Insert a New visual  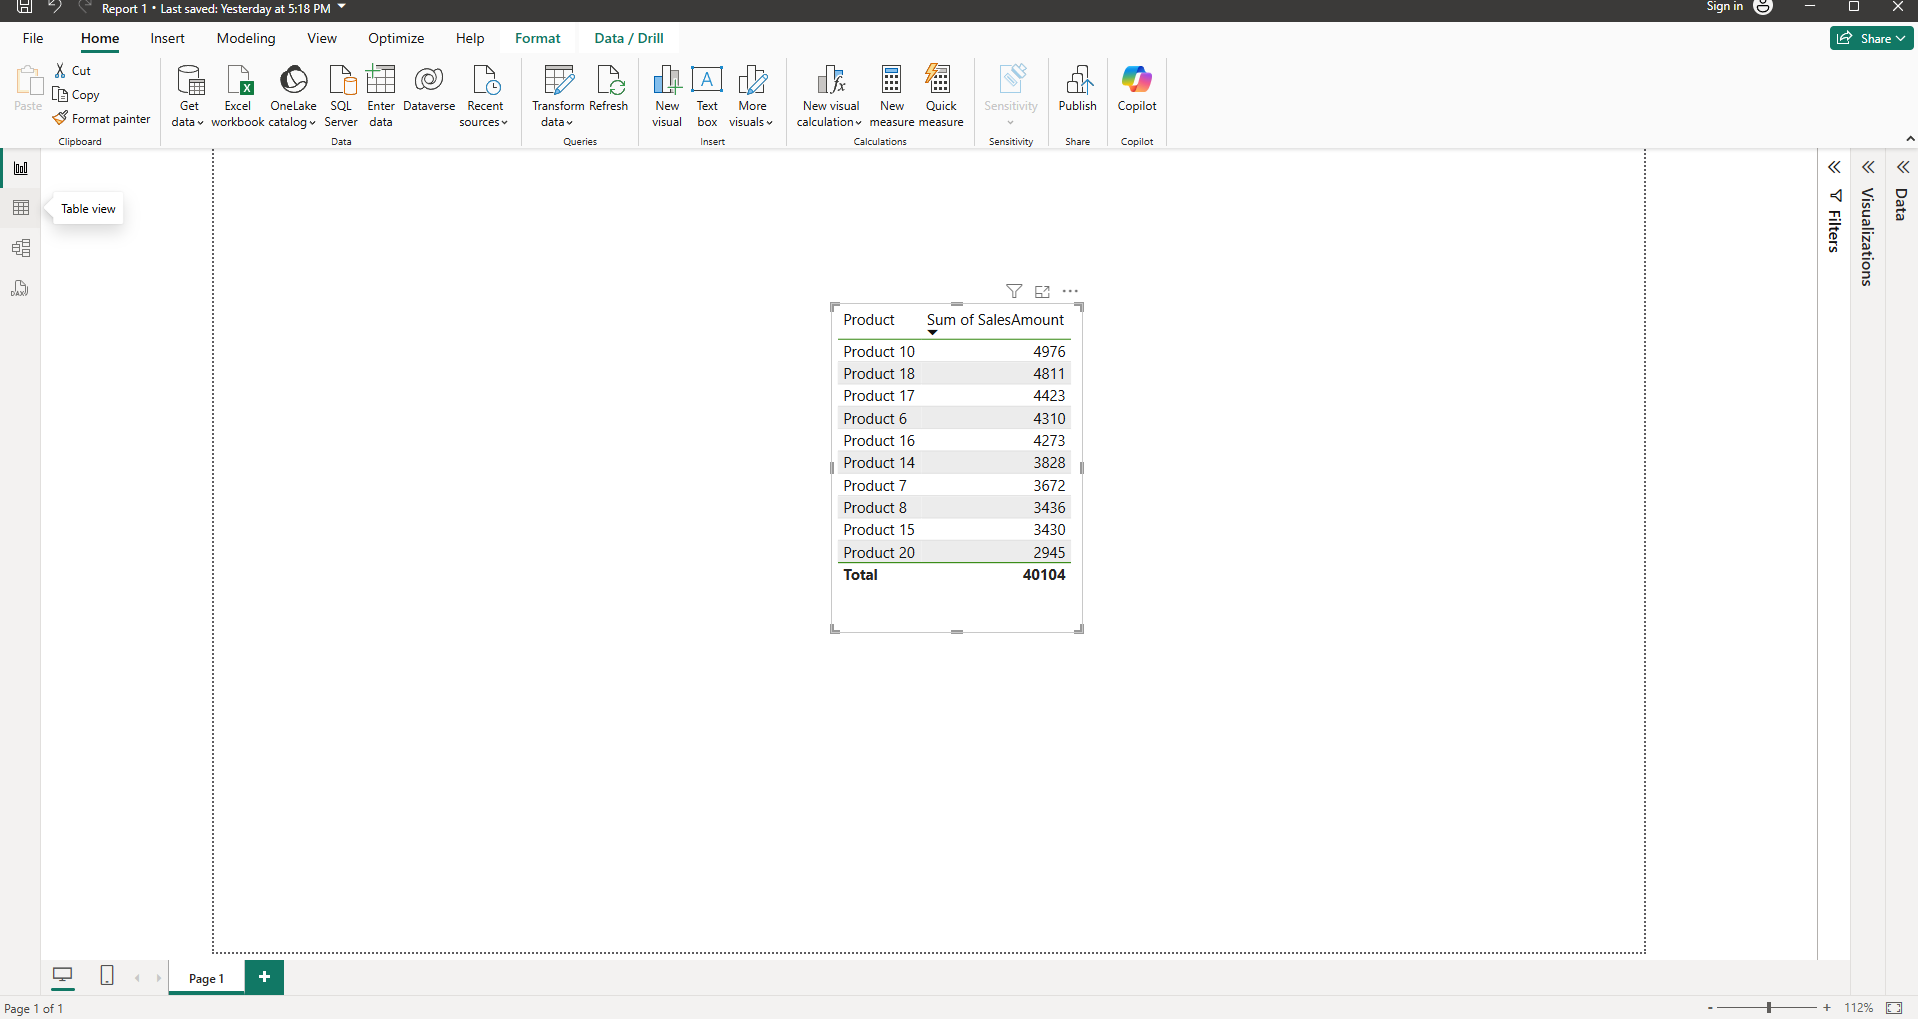[x=667, y=96]
